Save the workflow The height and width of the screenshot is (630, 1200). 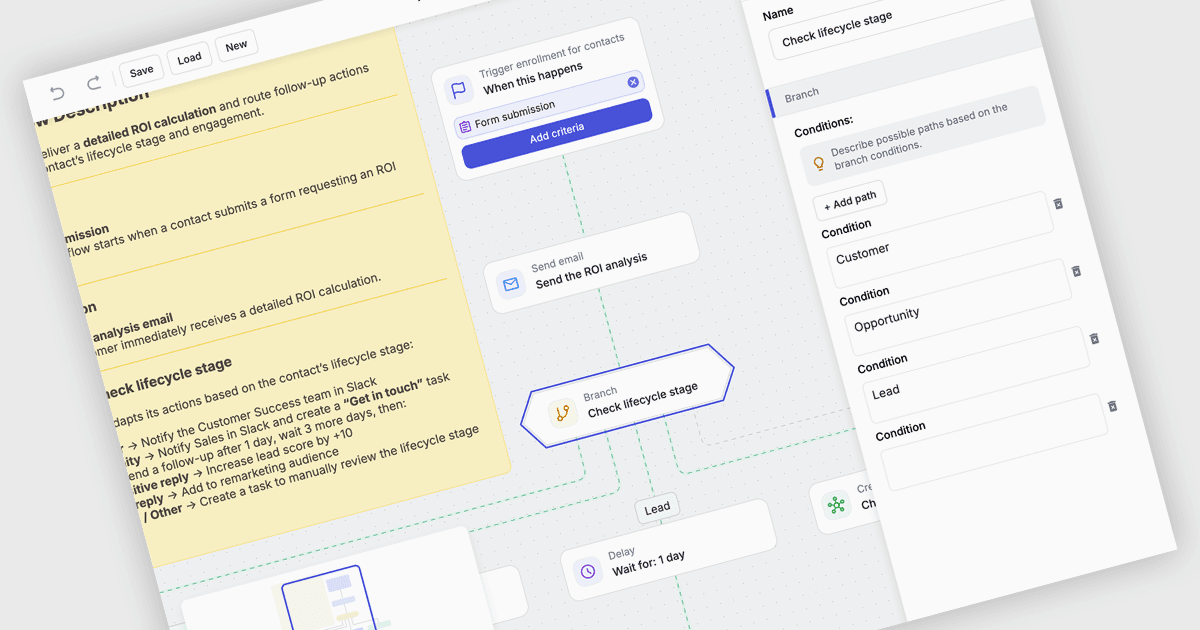coord(142,71)
